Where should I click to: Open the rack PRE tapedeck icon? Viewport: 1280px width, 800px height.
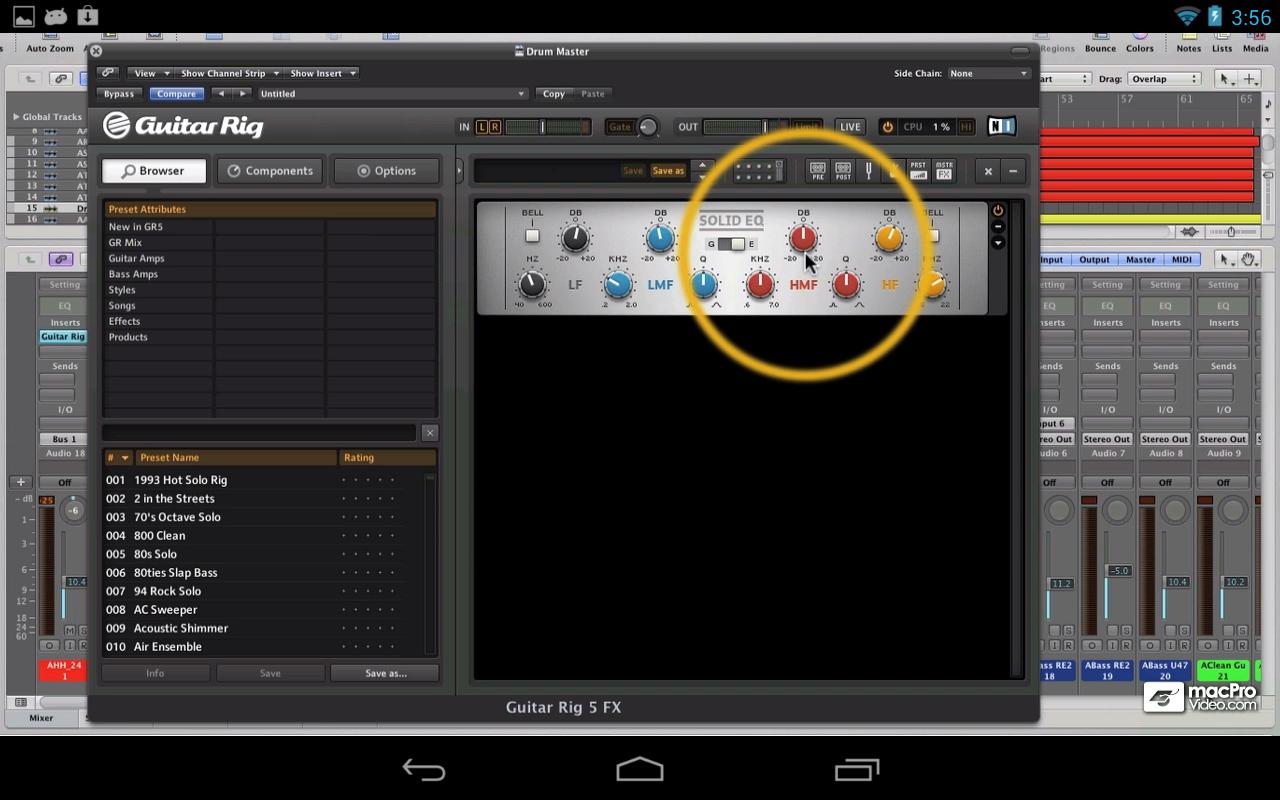pos(818,171)
